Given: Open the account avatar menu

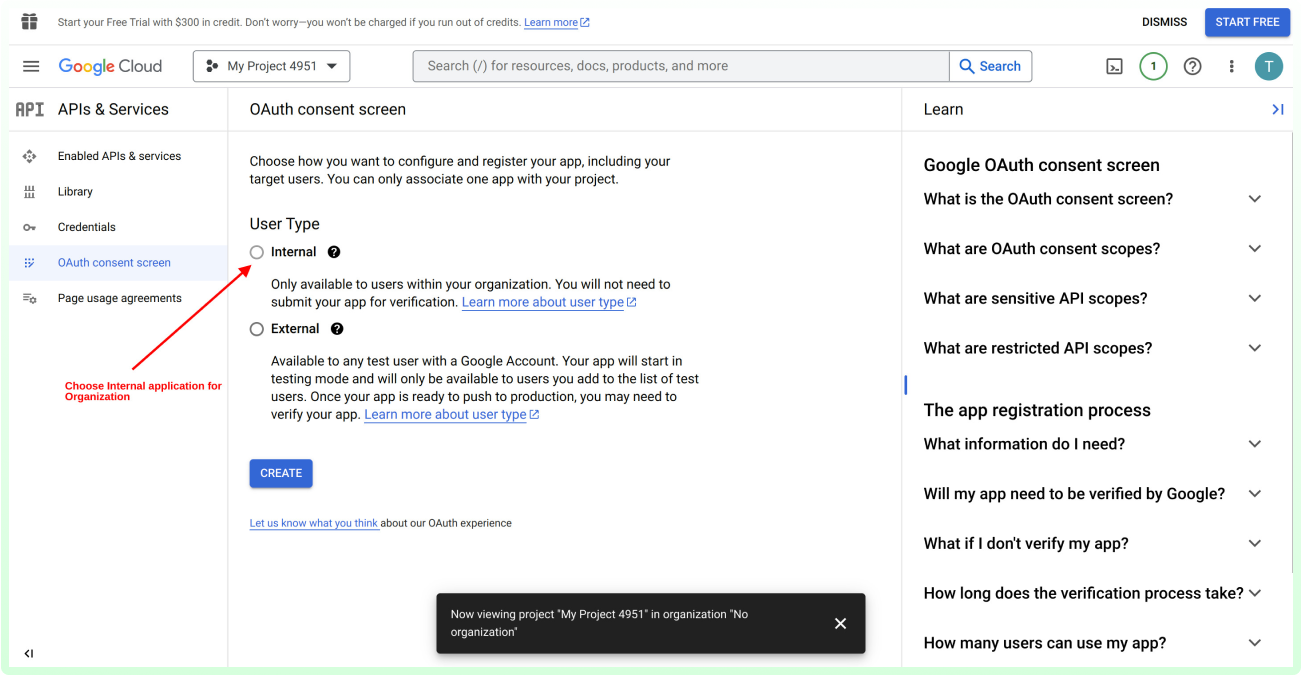Looking at the screenshot, I should coord(1269,66).
